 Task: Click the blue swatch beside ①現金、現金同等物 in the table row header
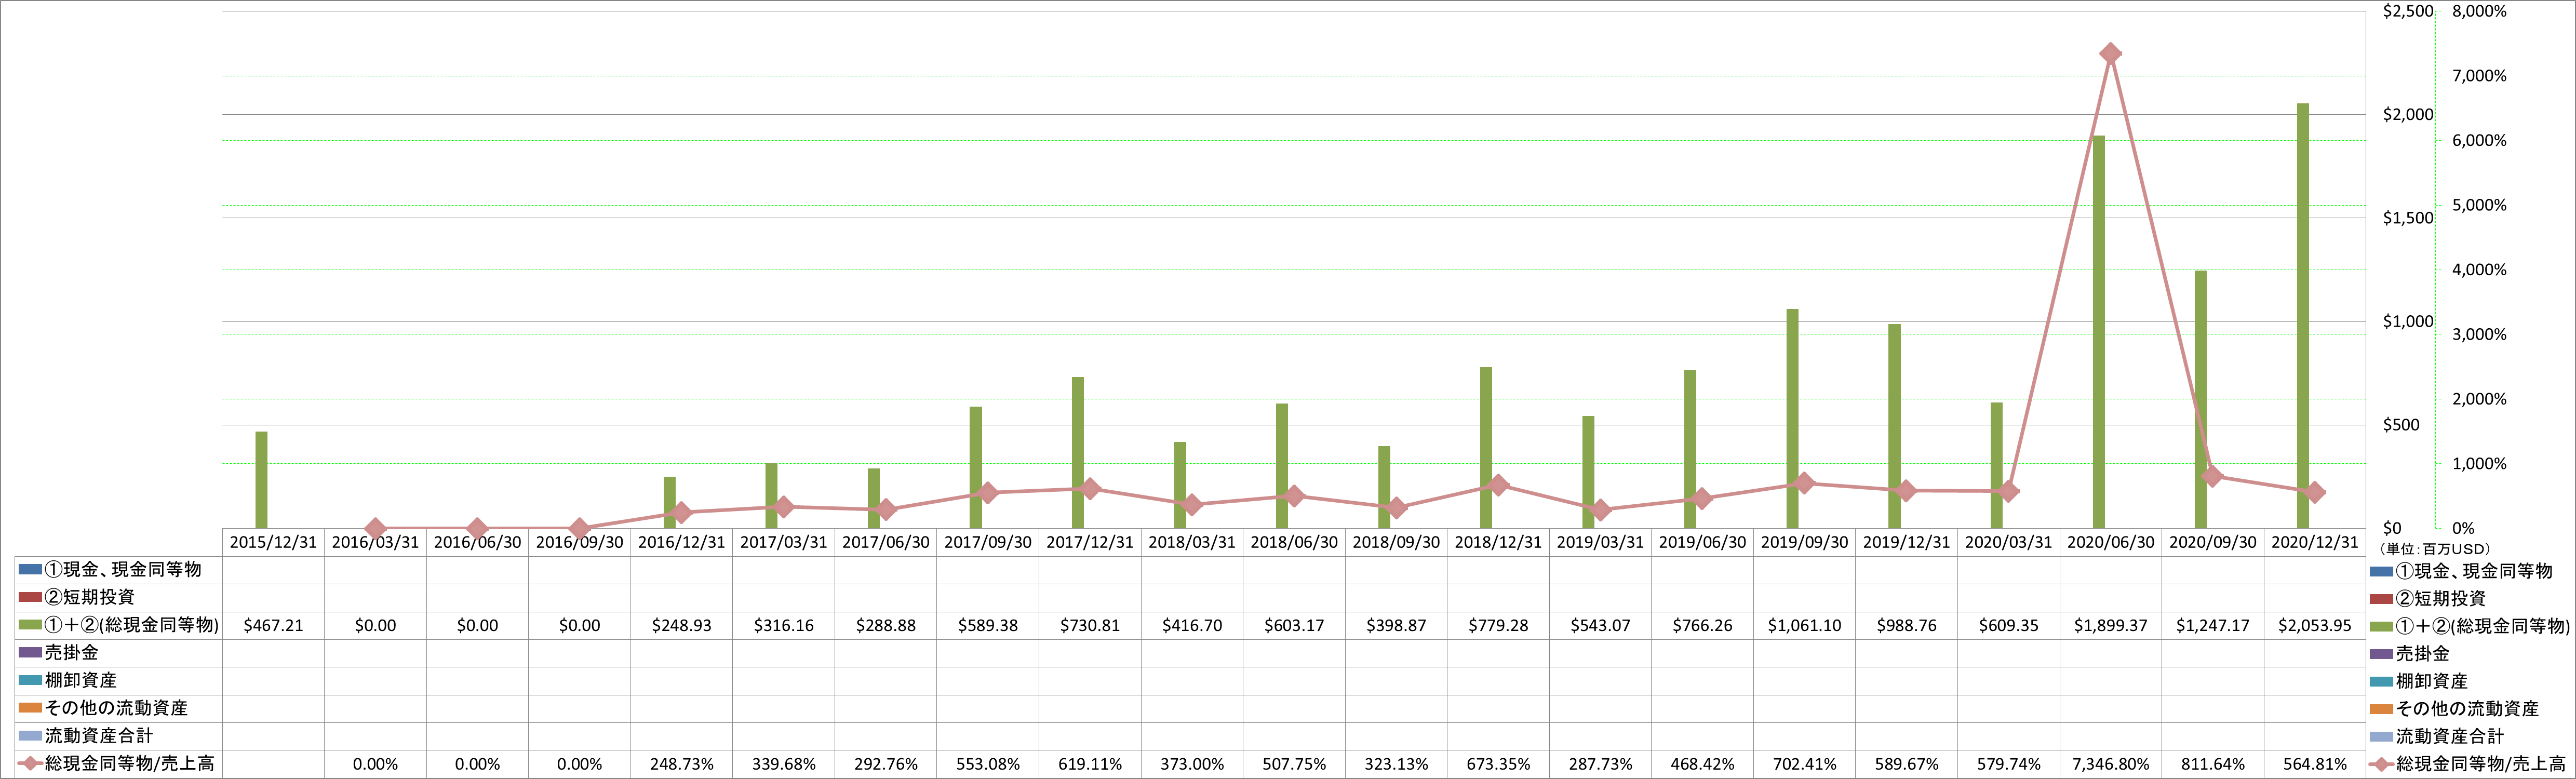tap(30, 570)
